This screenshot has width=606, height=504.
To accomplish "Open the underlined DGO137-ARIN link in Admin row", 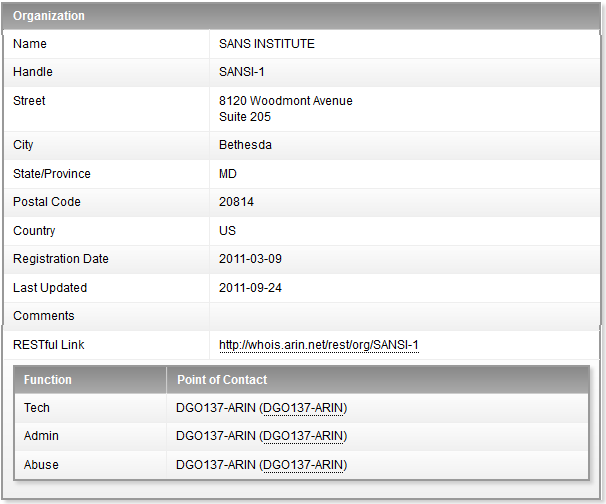I will click(x=303, y=436).
